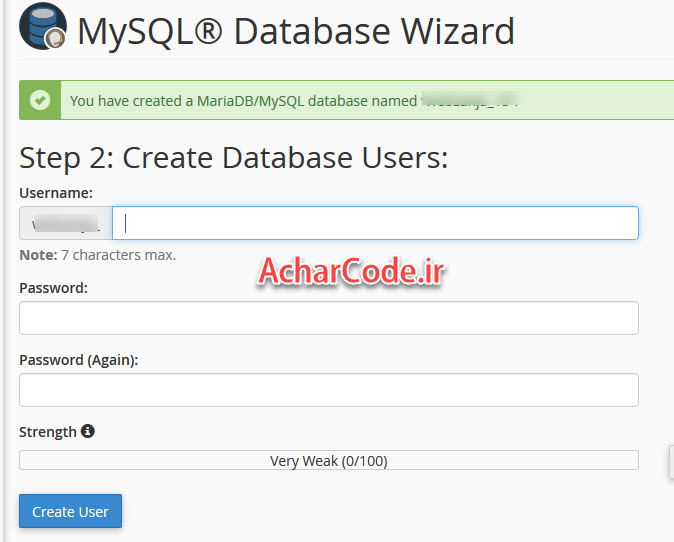Click the 'Strength' label

[x=48, y=432]
